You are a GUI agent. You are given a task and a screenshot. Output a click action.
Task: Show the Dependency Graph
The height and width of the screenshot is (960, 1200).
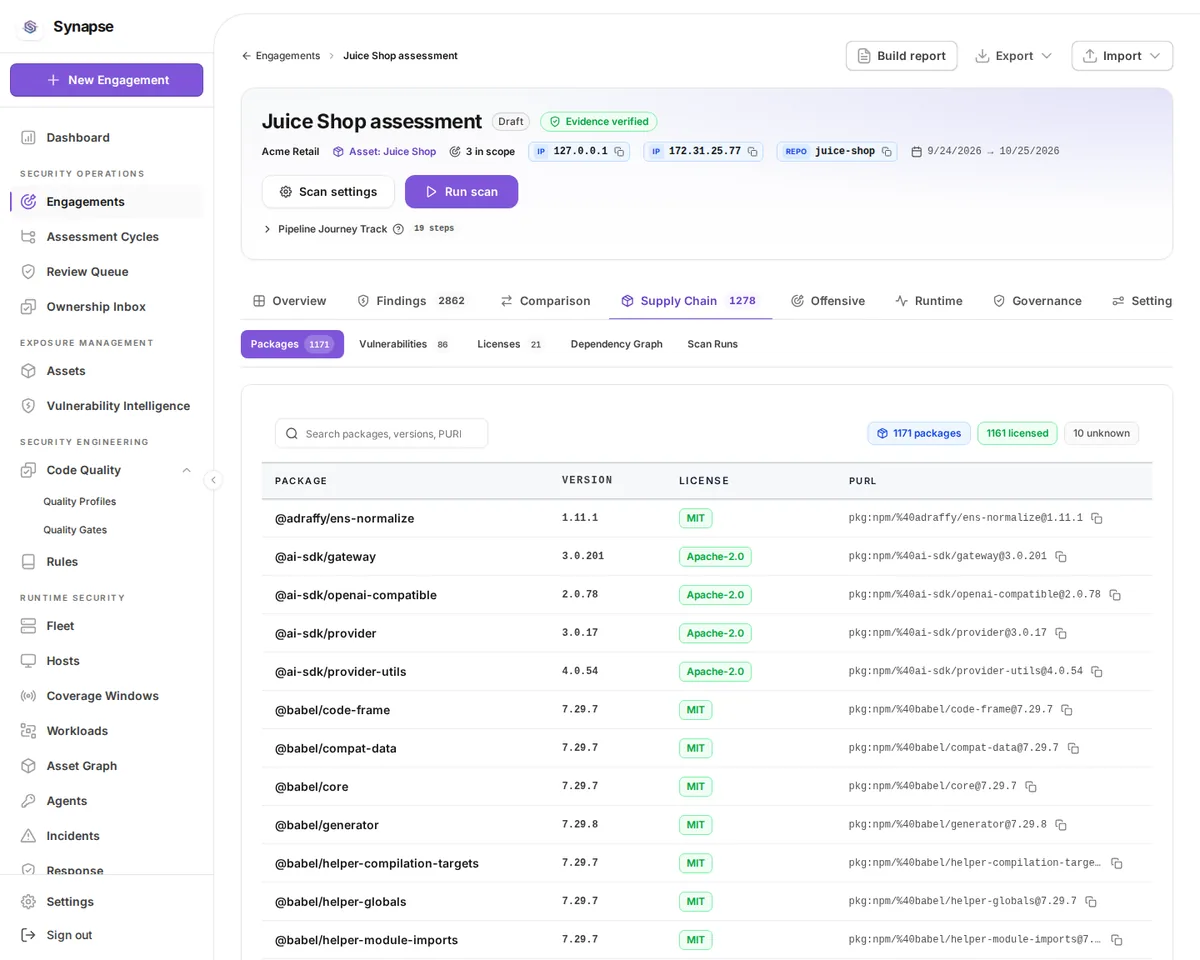[x=616, y=344]
